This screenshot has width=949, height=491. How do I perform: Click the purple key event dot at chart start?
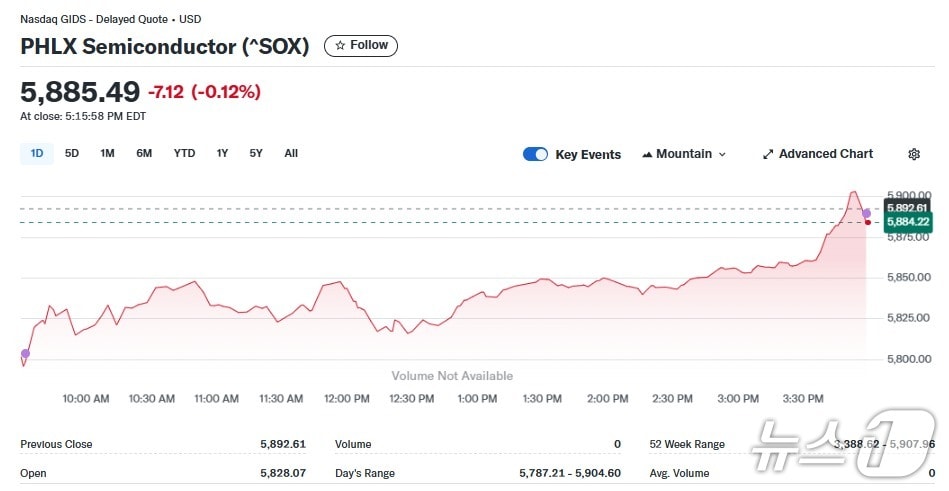point(25,353)
